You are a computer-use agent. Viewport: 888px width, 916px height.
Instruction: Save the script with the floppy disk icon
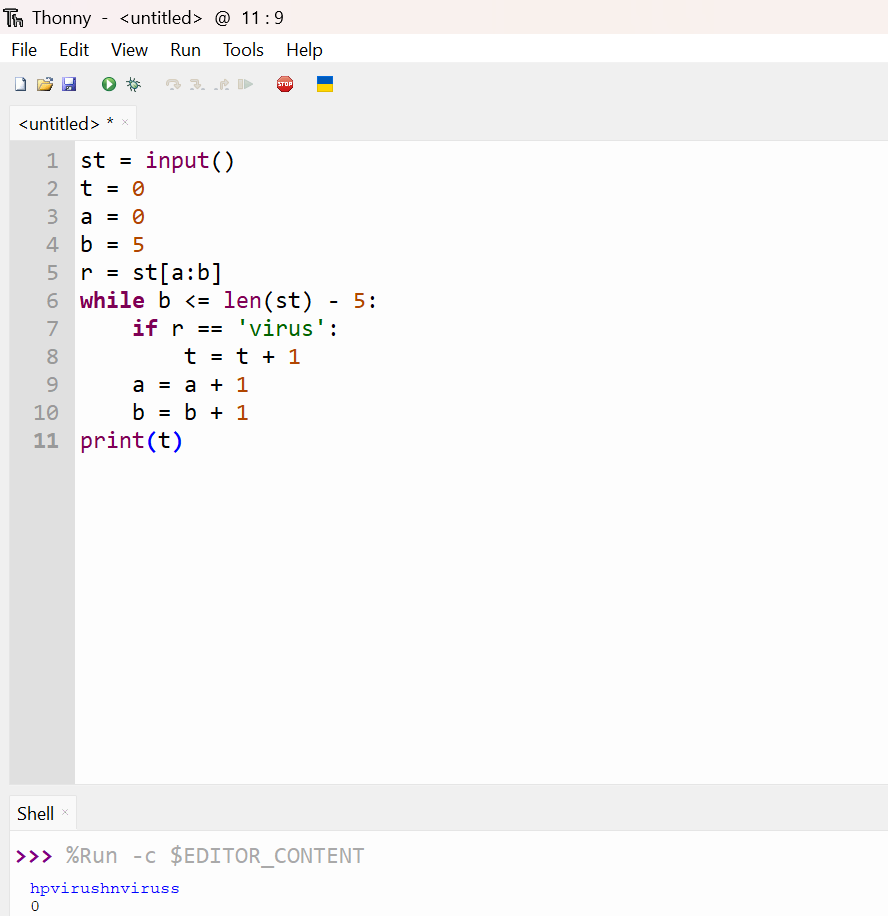(x=69, y=85)
